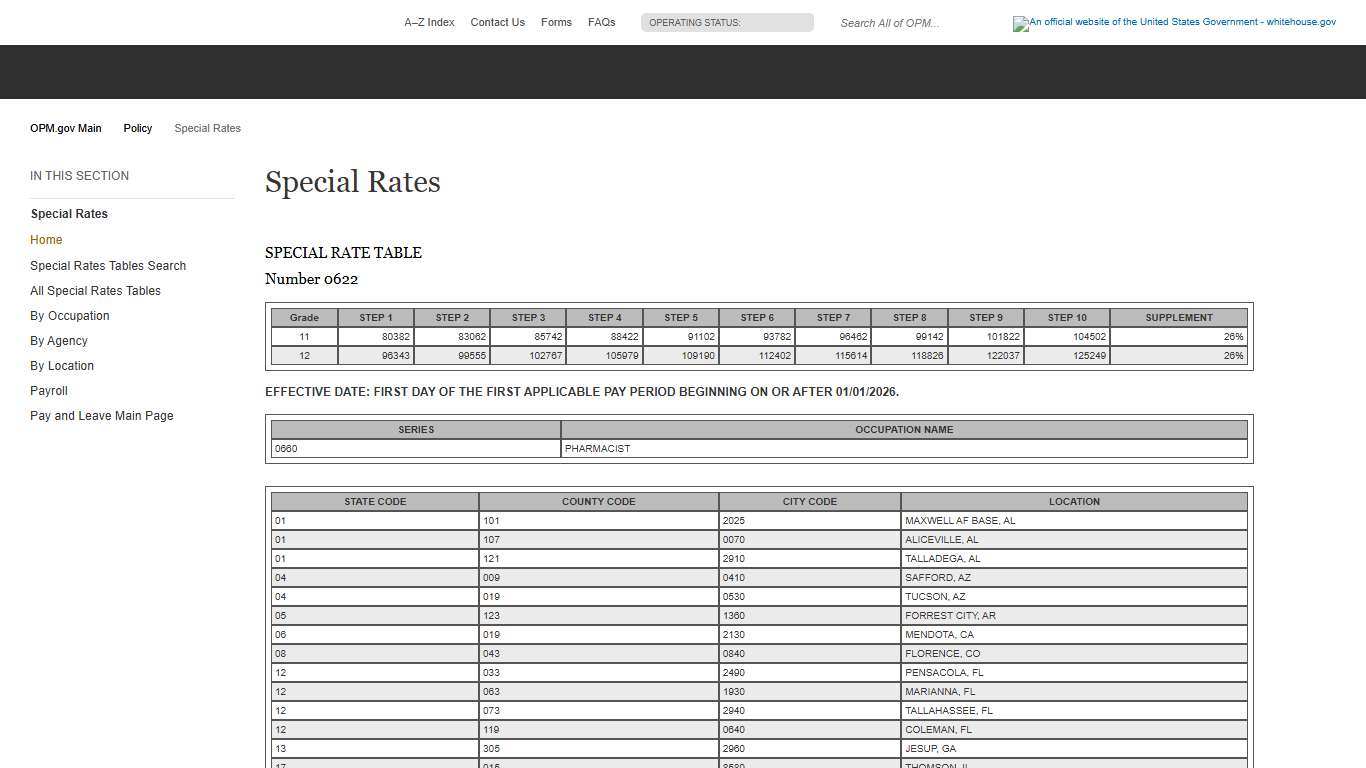Navigate to OPM.gov Main breadcrumb
Screen dimensions: 1366x768
point(65,128)
